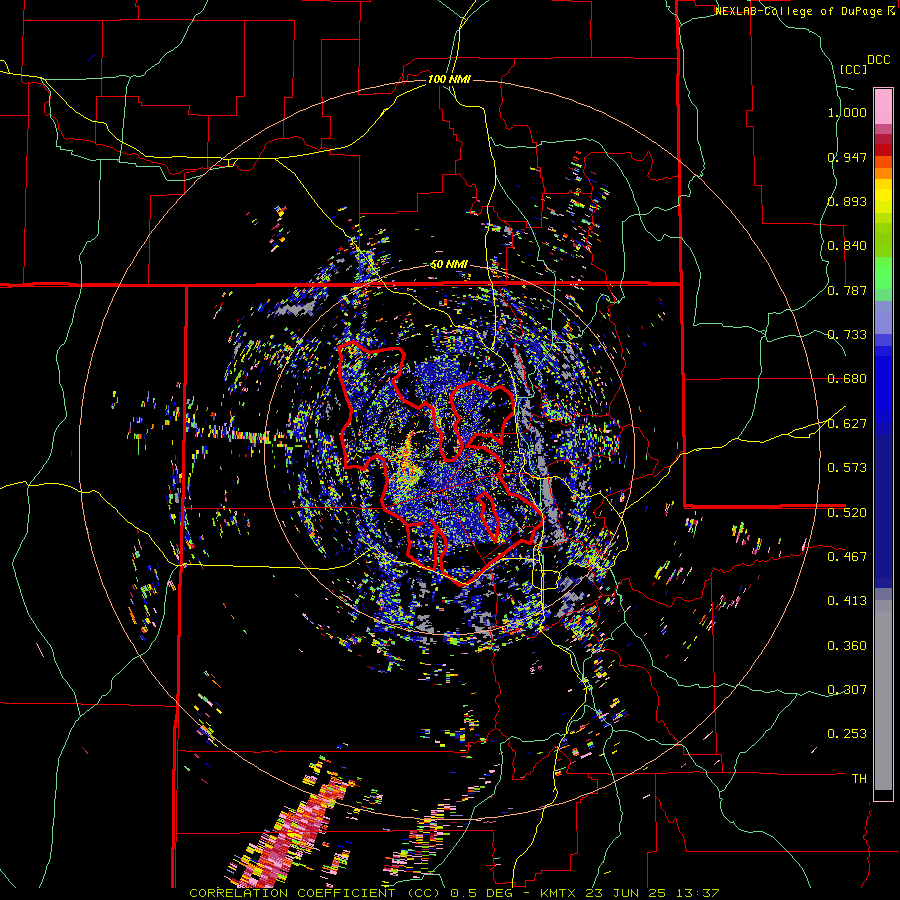Select the 0.573 legend value
900x900 pixels.
(x=847, y=468)
